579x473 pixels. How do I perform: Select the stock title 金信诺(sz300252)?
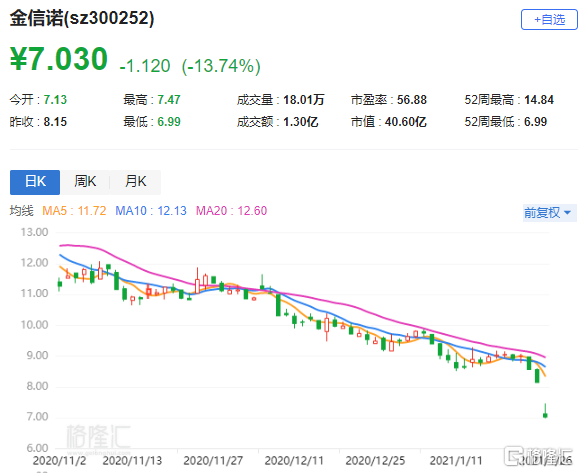(x=82, y=18)
